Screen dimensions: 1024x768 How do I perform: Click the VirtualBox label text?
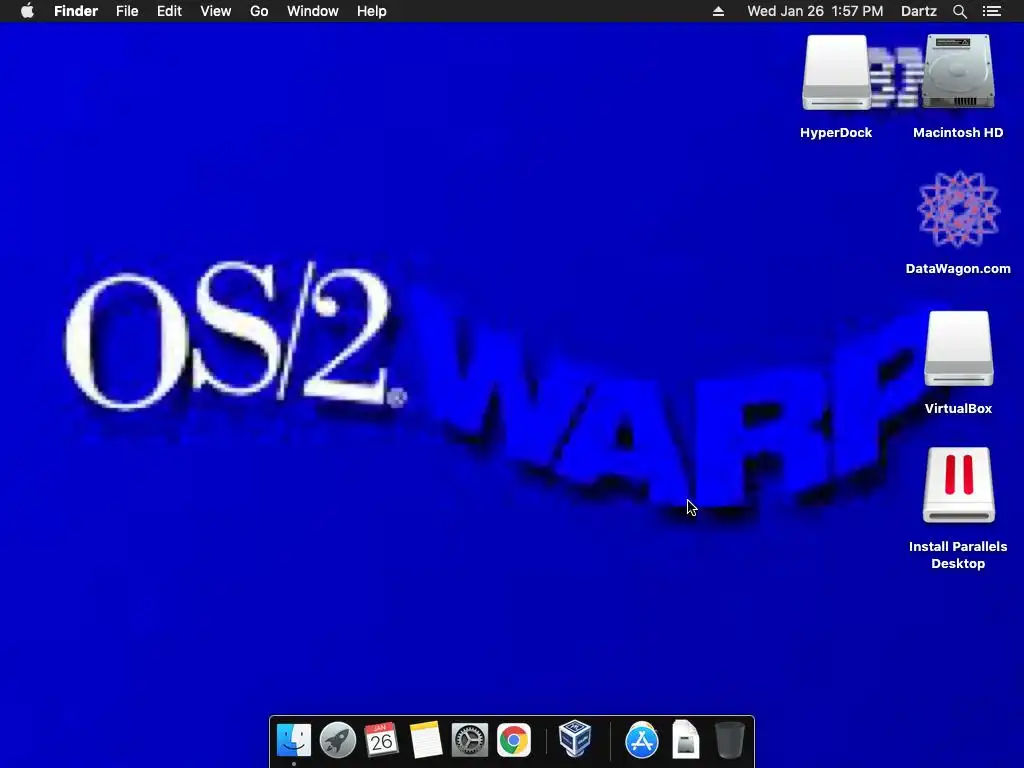pos(958,408)
